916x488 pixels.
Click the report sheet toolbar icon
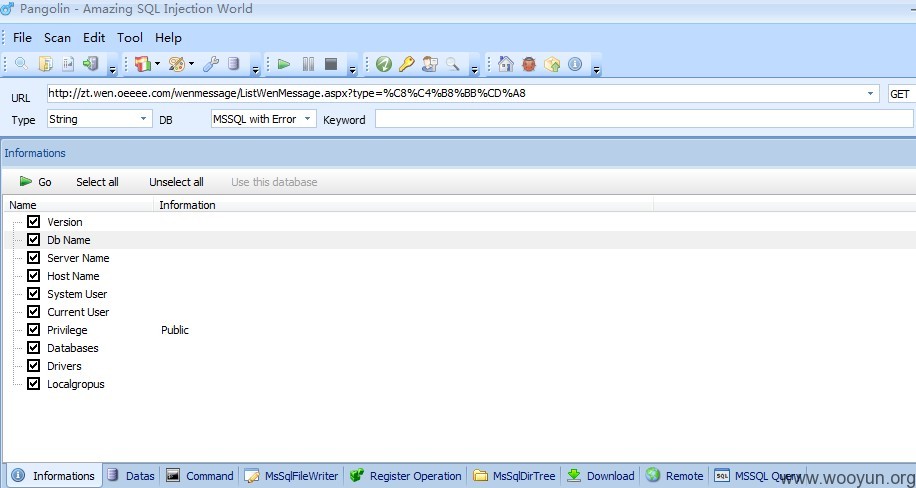[68, 64]
